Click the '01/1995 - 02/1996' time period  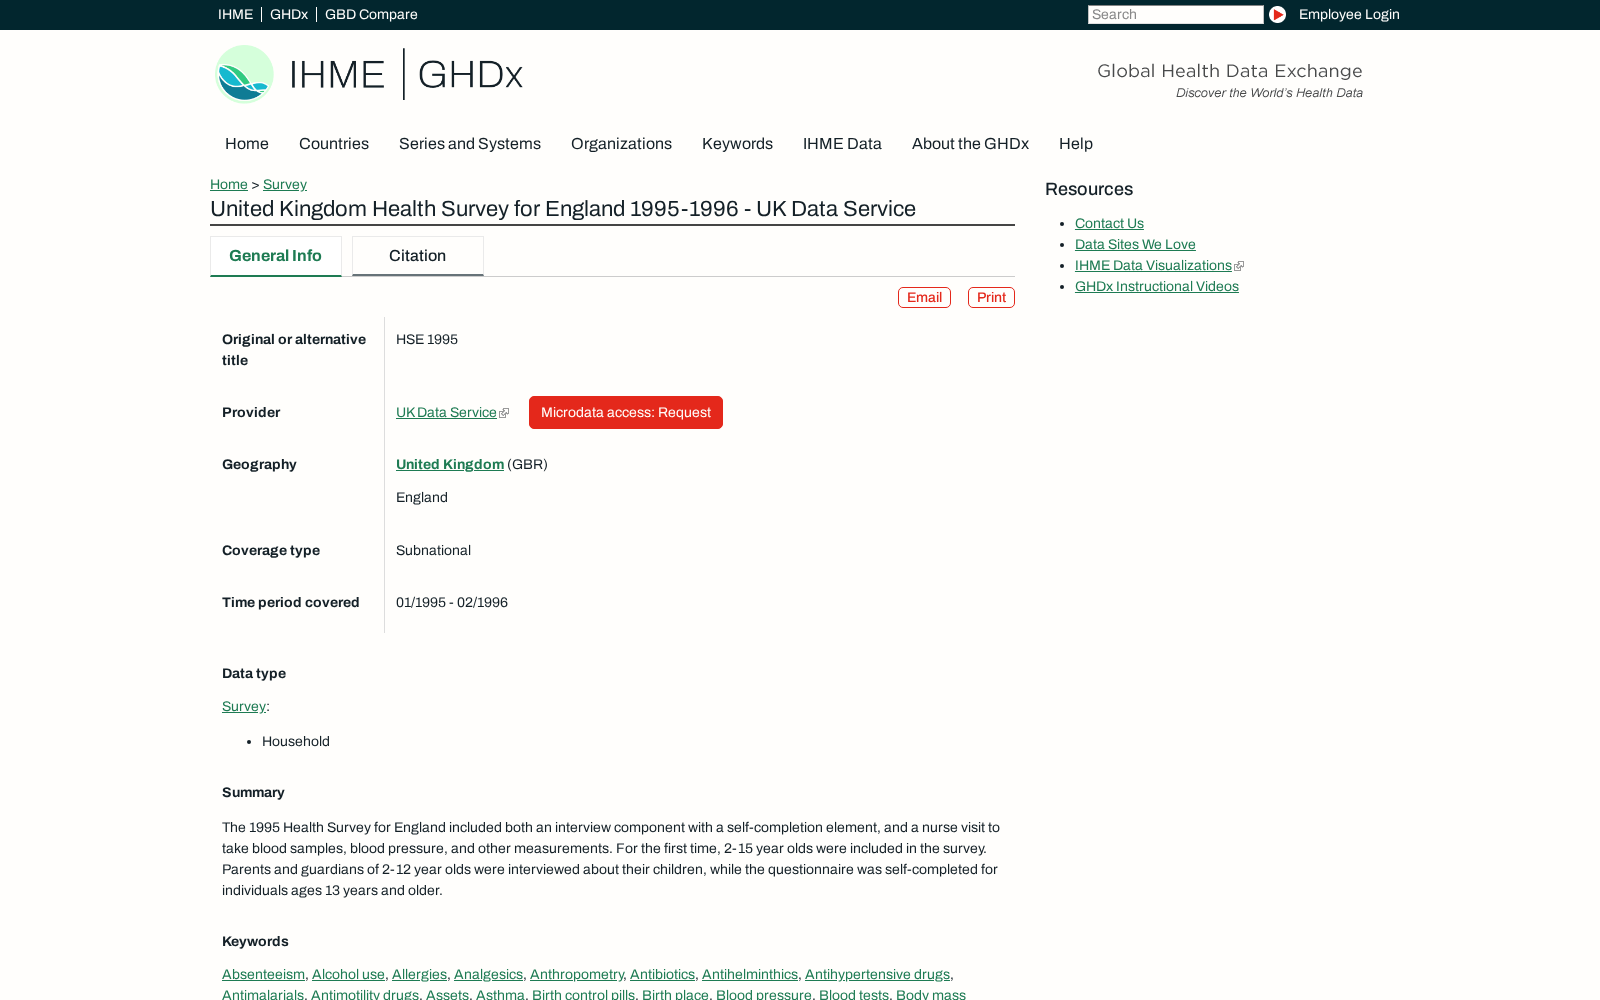(452, 602)
